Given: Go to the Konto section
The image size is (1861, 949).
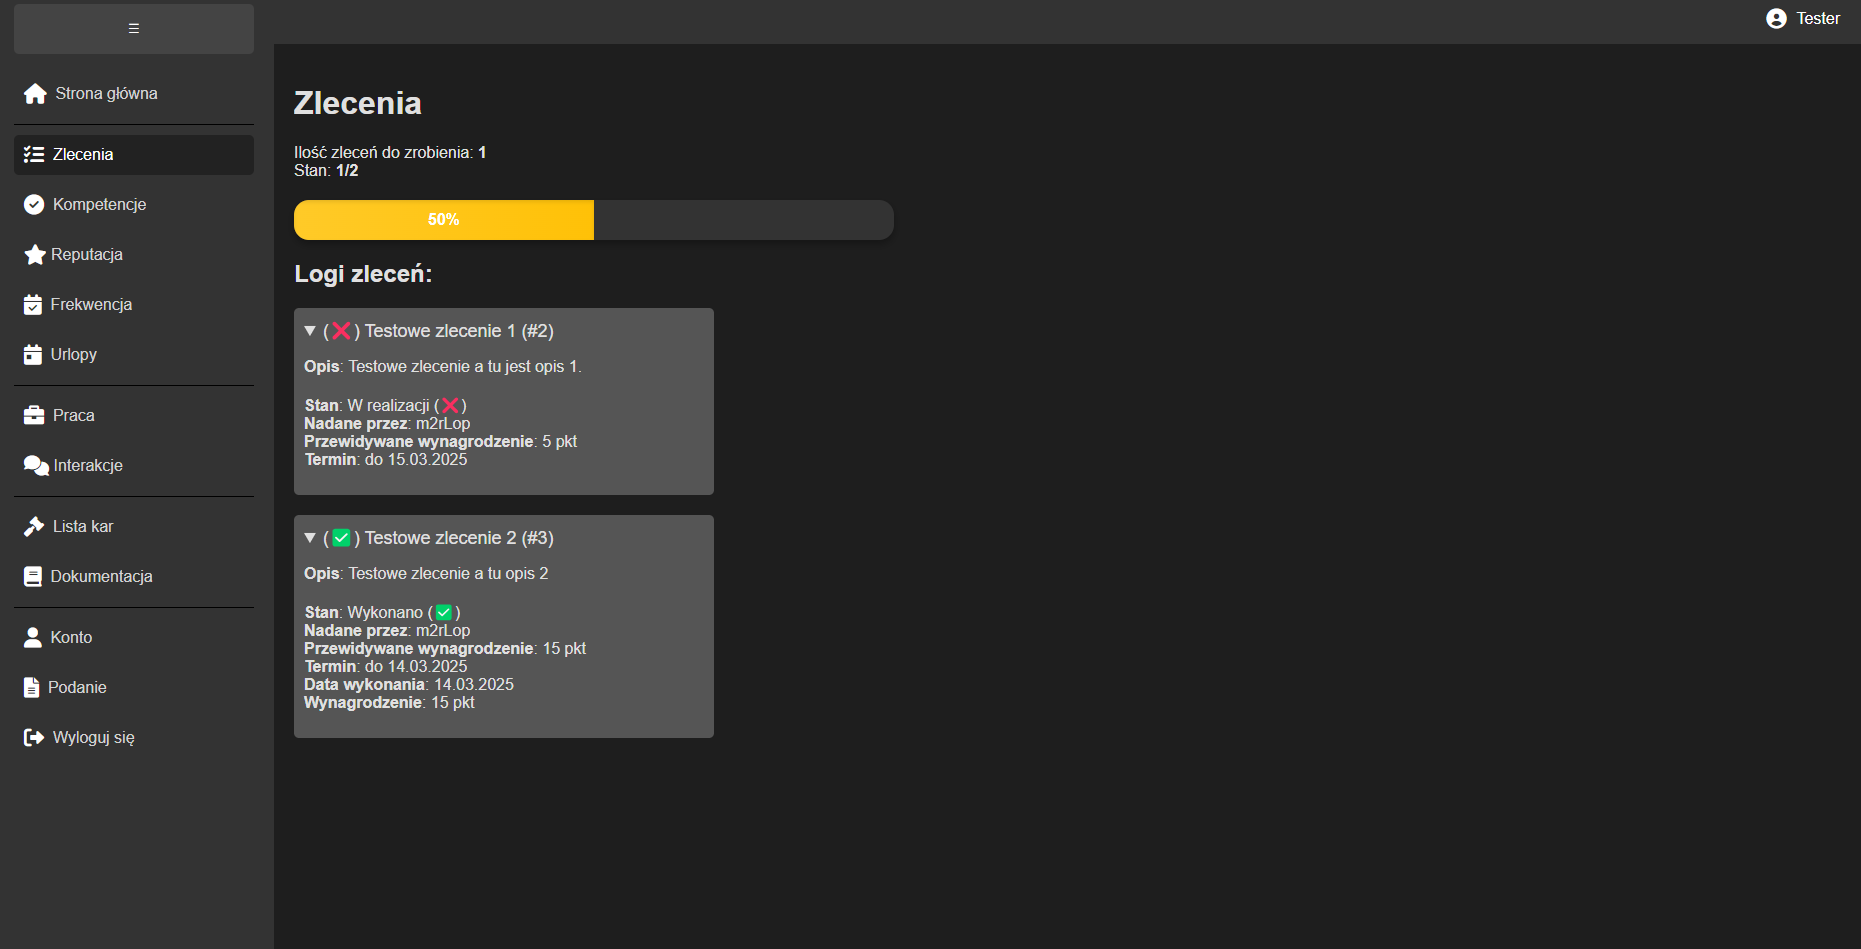Looking at the screenshot, I should 71,638.
